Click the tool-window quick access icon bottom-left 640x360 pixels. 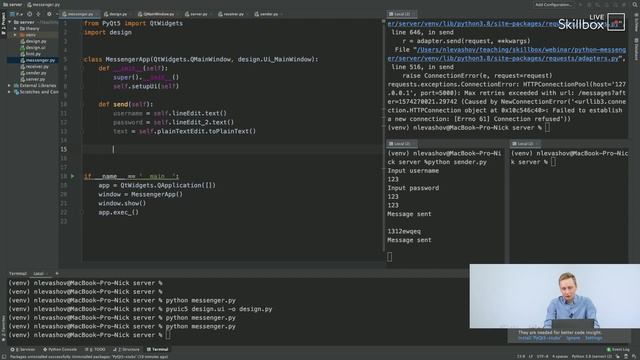[3, 356]
